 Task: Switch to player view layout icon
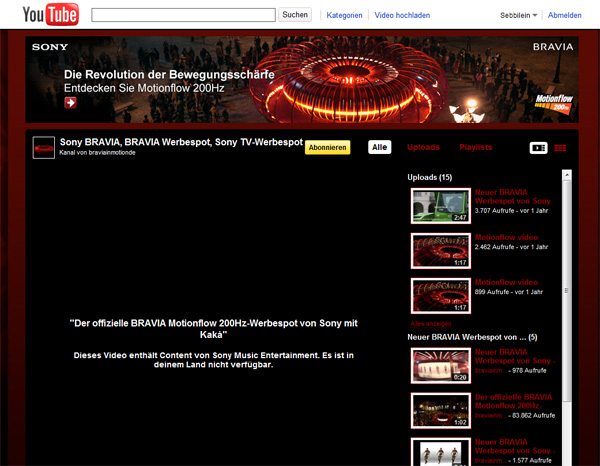tap(538, 148)
